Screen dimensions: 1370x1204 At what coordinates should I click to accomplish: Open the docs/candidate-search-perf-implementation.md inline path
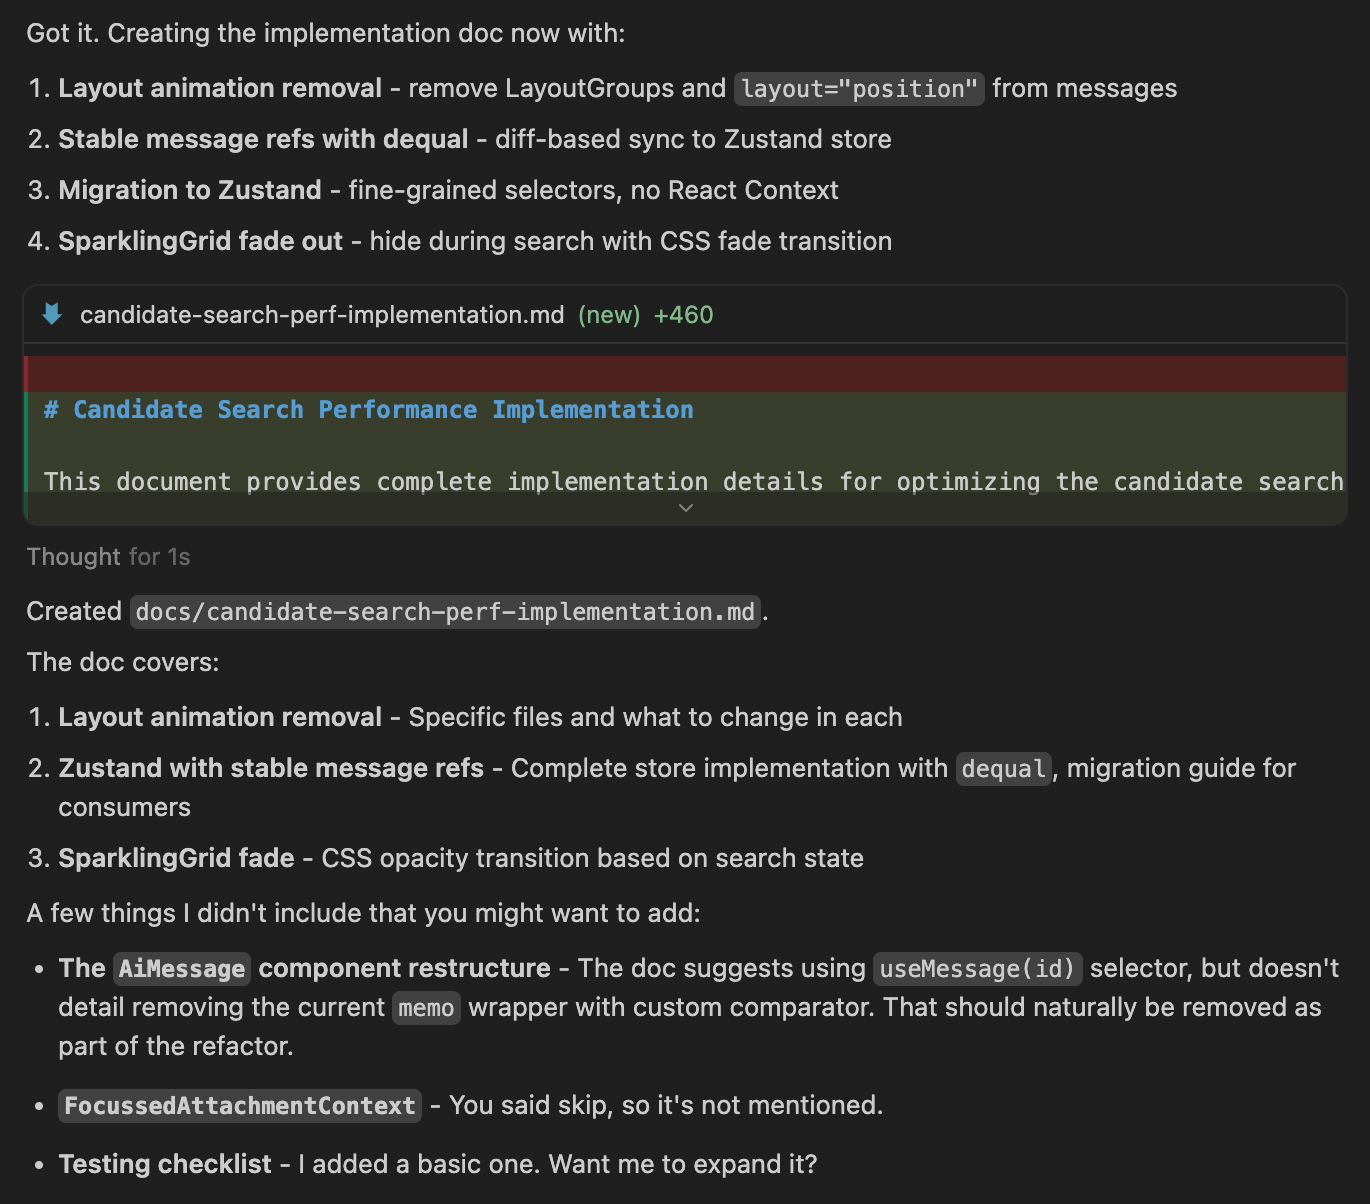tap(445, 612)
